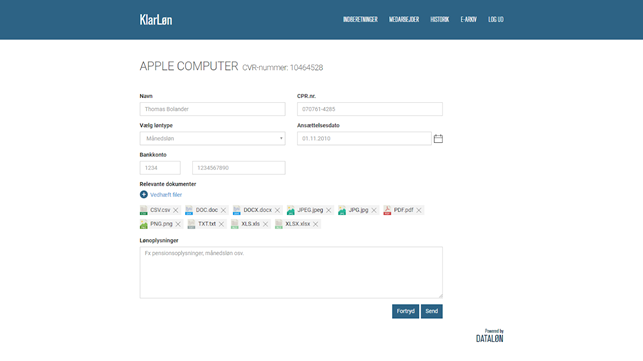Click the JPG.jpg image icon
This screenshot has width=643, height=361.
click(342, 210)
